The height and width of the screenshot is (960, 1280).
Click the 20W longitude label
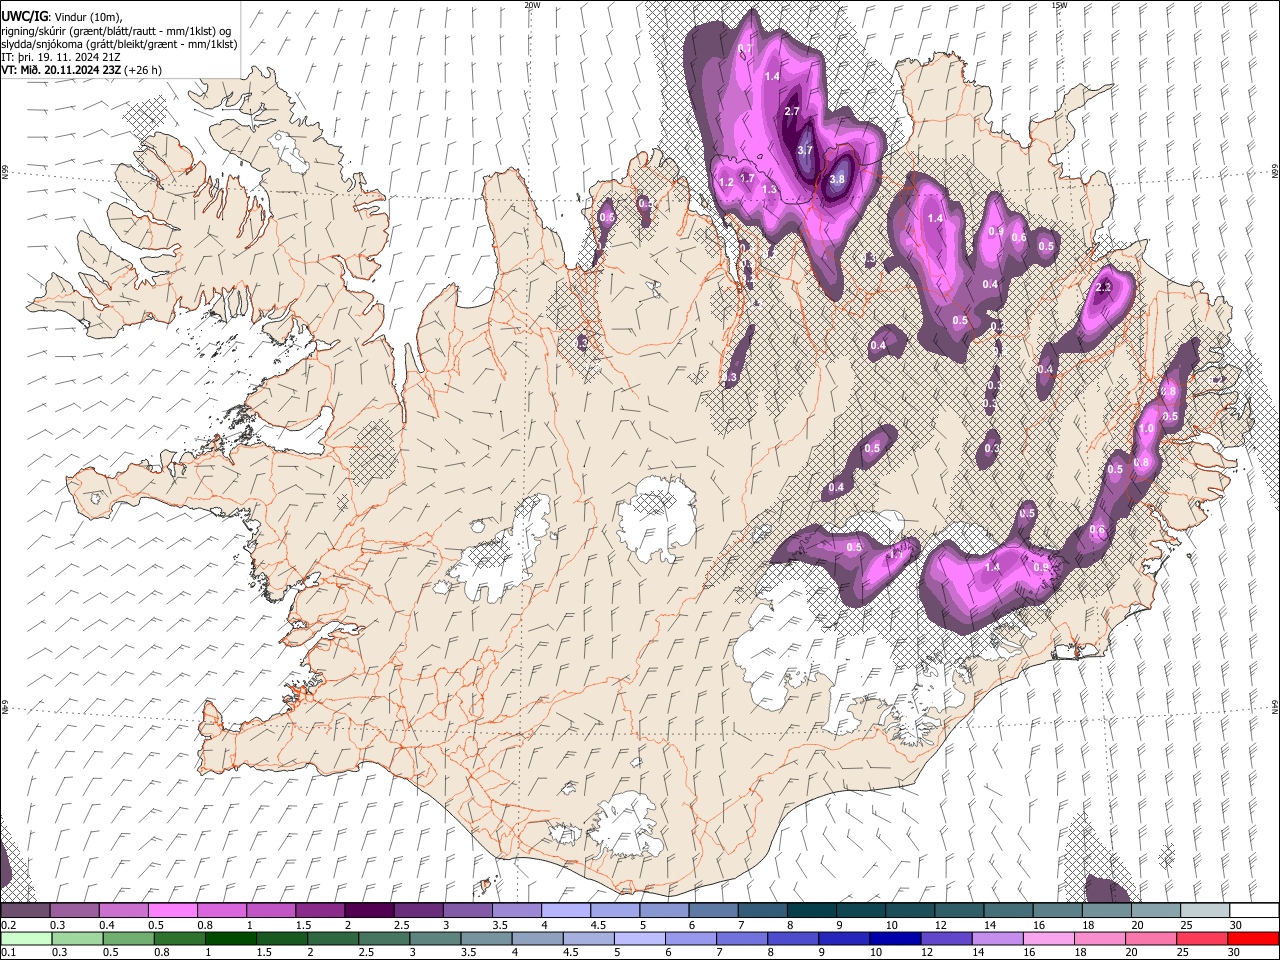point(532,5)
